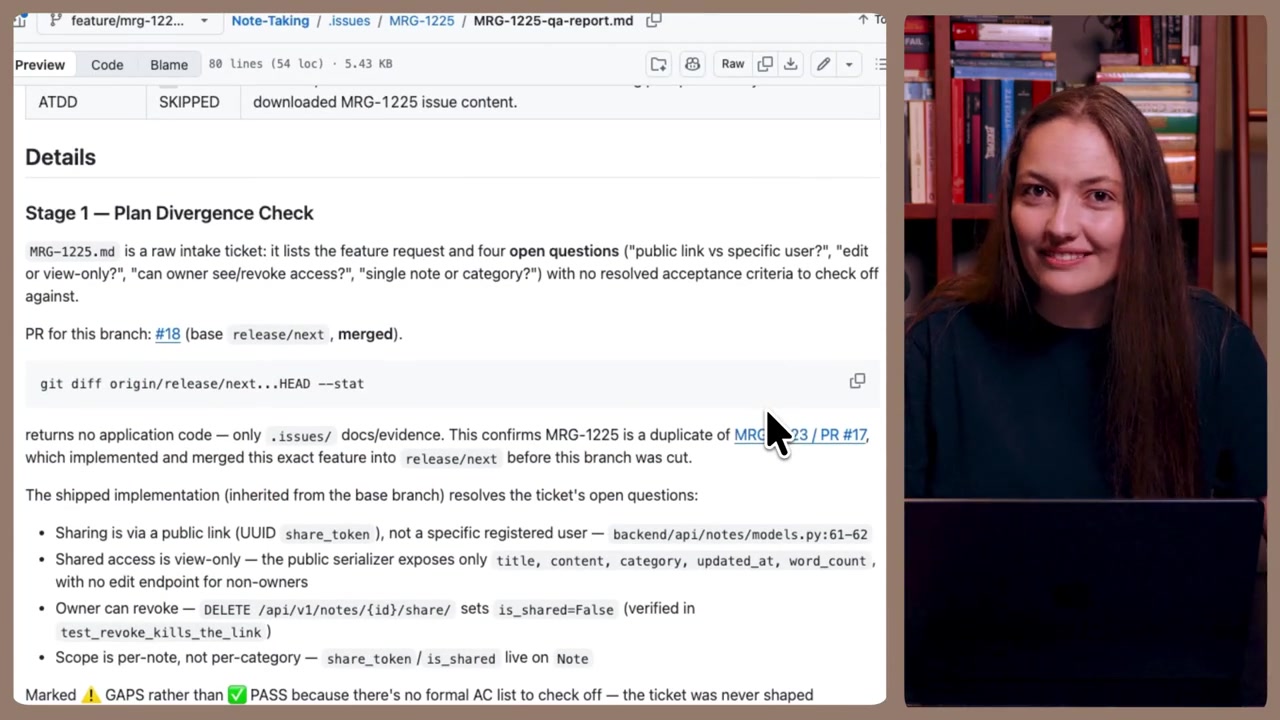Image resolution: width=1280 pixels, height=720 pixels.
Task: Switch to the Code tab
Action: tap(107, 64)
